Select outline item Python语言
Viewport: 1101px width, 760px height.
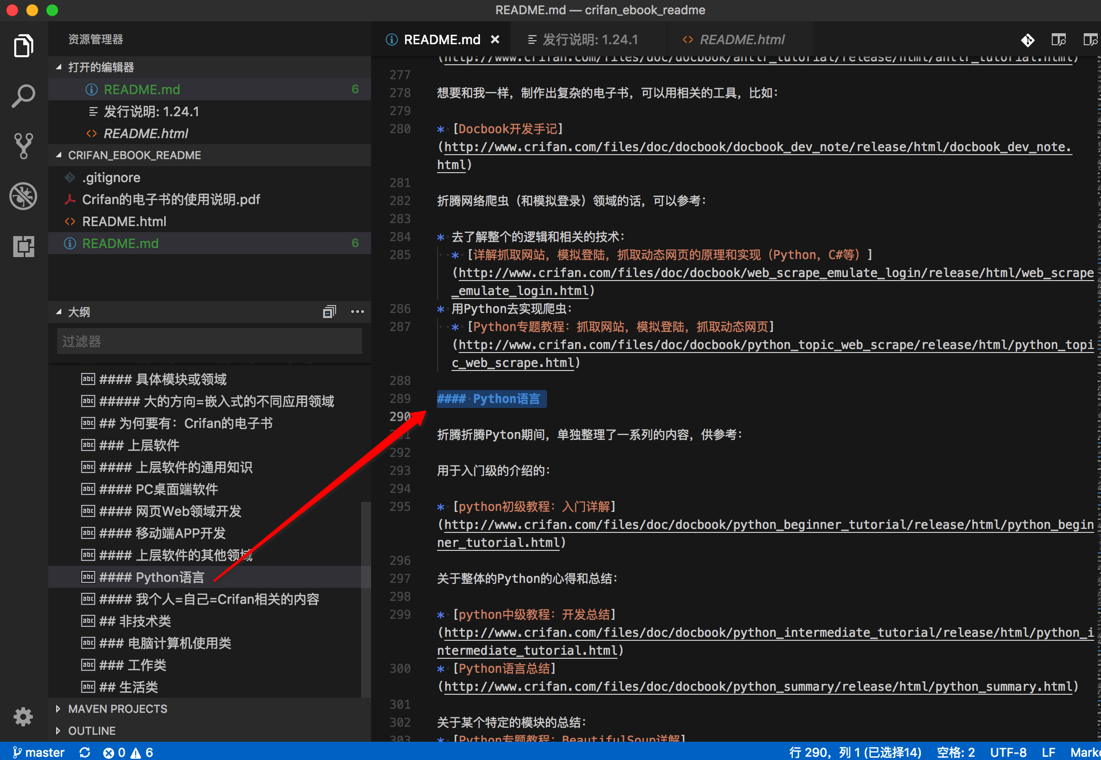pos(204,577)
